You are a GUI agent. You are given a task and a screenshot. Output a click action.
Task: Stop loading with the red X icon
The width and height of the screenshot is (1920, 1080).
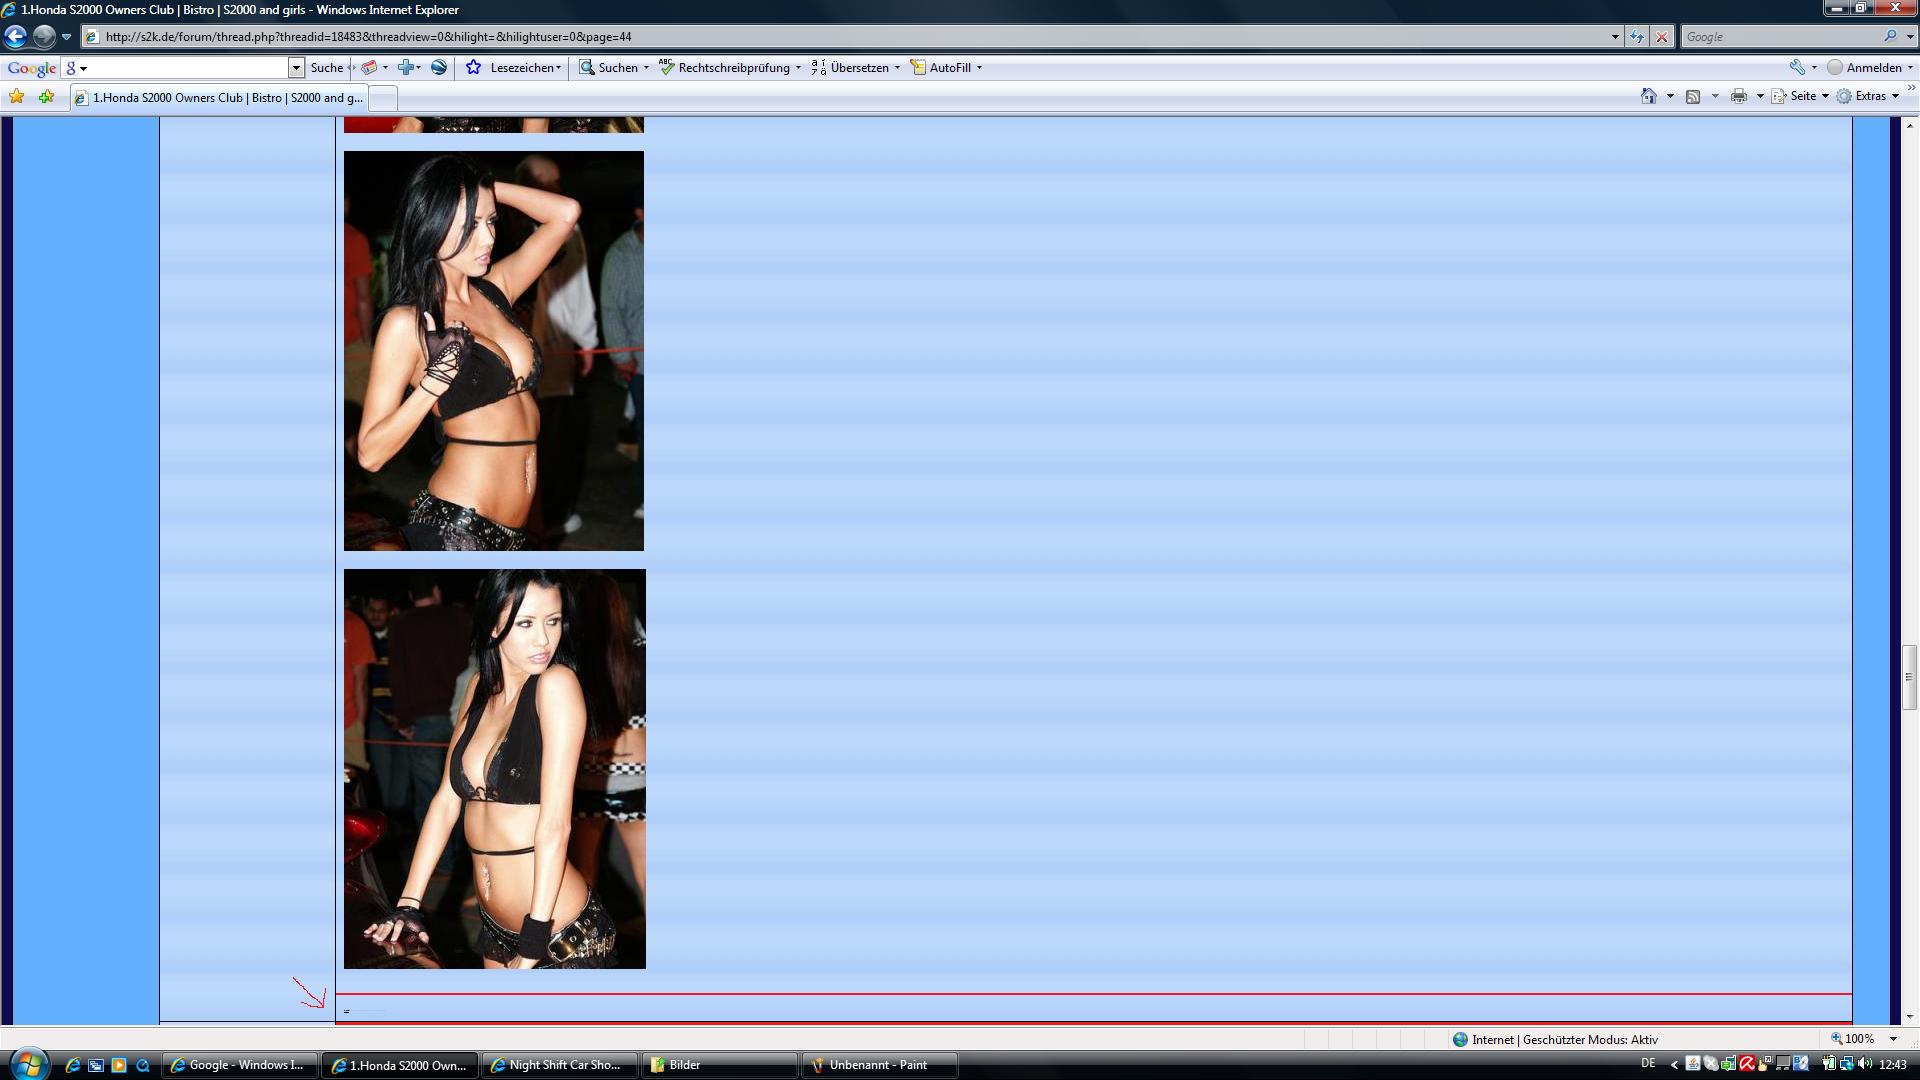point(1662,37)
